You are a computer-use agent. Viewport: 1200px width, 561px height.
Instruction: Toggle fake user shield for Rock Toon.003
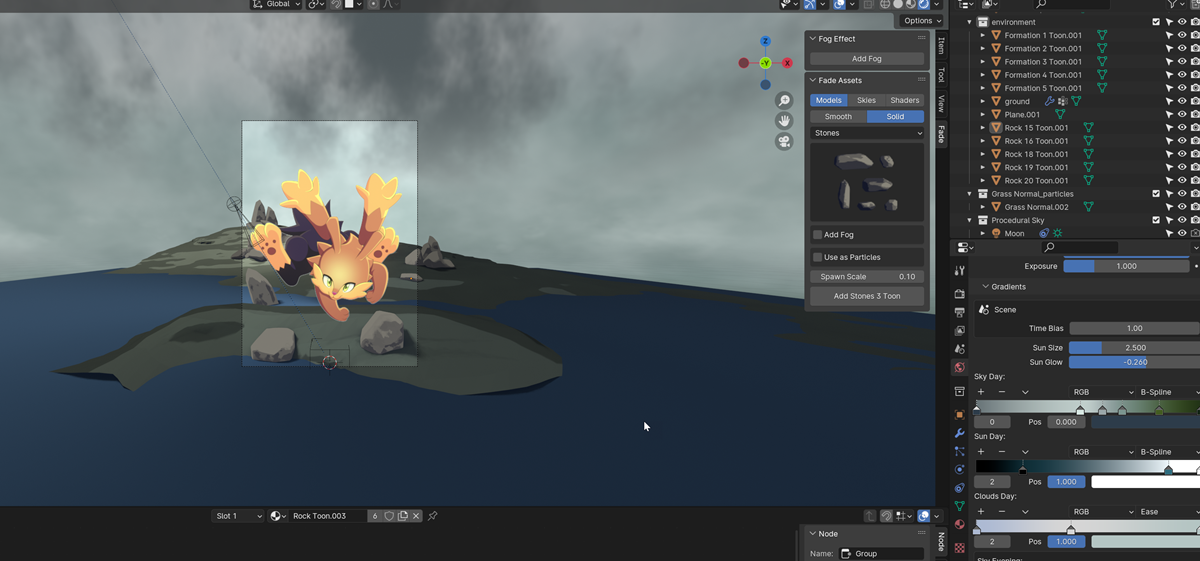coord(389,516)
